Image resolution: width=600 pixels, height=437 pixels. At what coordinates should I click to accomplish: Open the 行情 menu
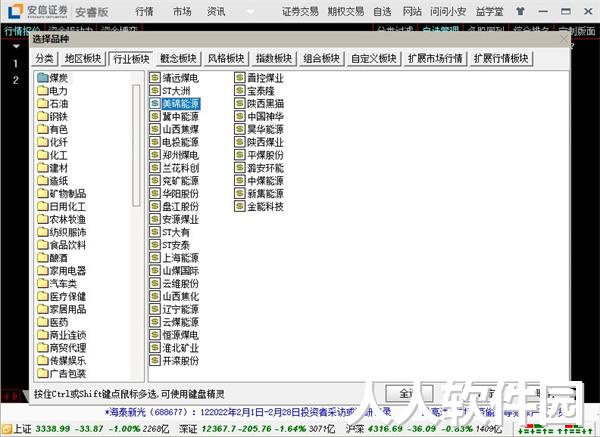144,12
